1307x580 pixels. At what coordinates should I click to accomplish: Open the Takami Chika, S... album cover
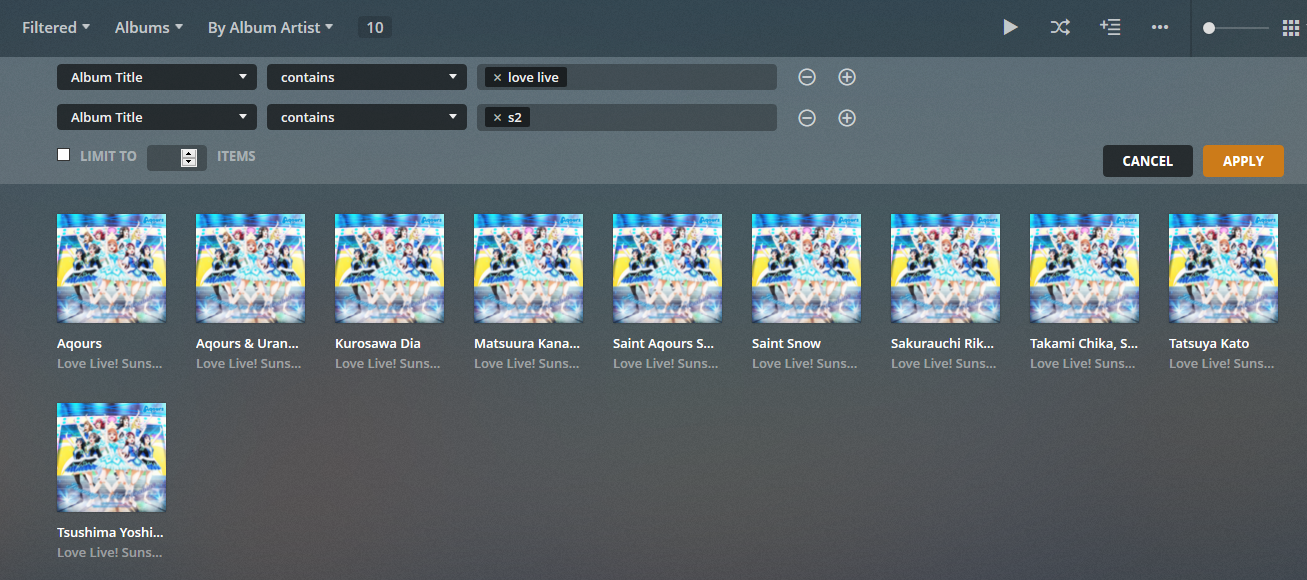pos(1085,268)
